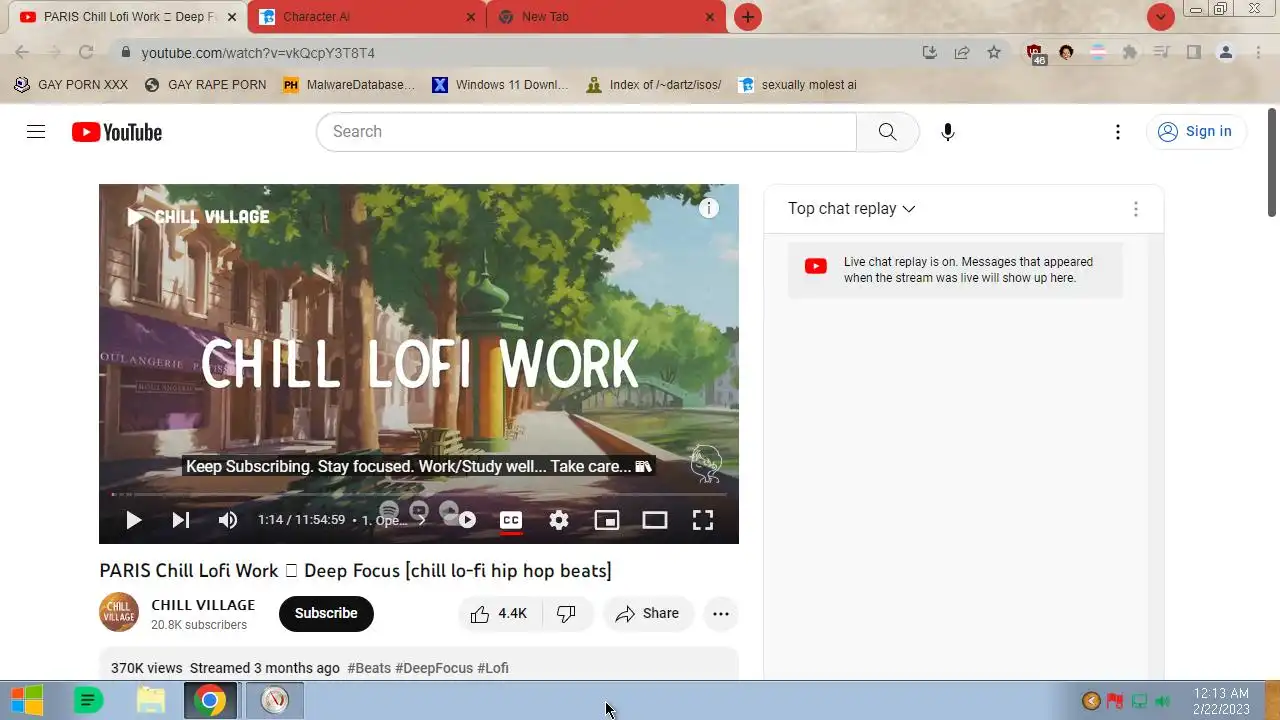The height and width of the screenshot is (720, 1280).
Task: Click the address bar URL
Action: coord(258,53)
